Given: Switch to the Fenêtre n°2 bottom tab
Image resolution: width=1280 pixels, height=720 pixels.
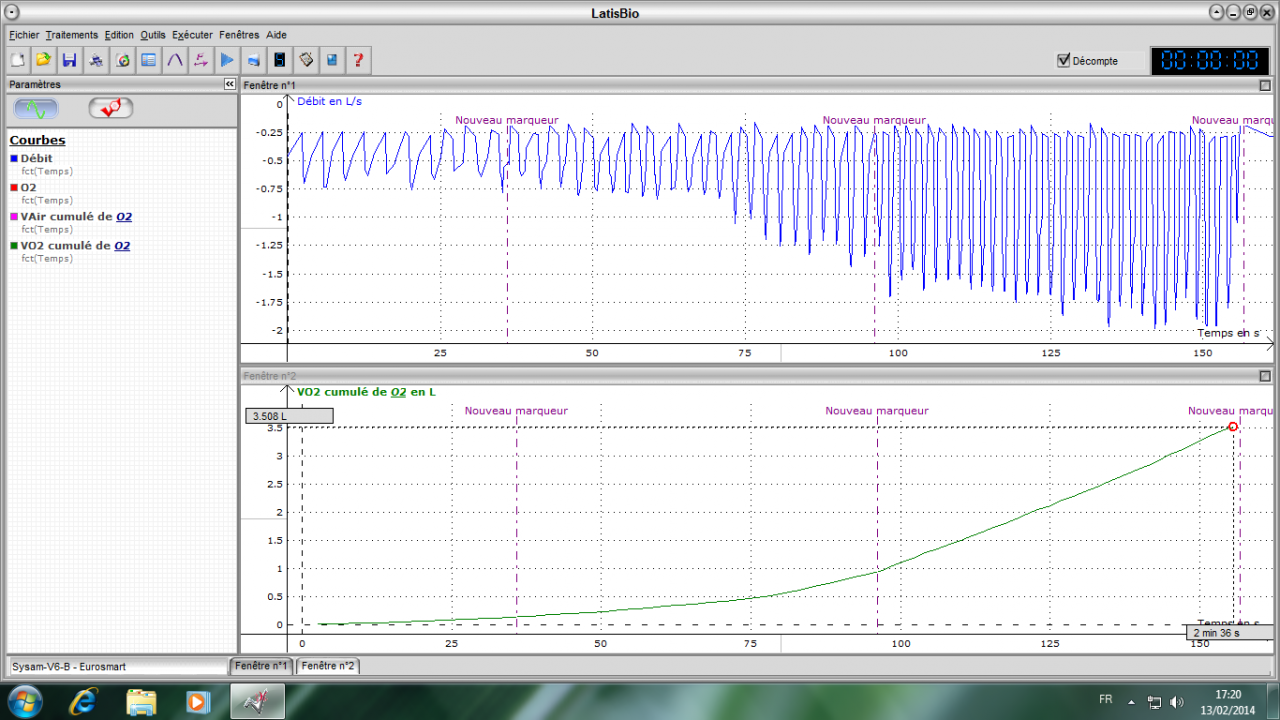Looking at the screenshot, I should 327,666.
